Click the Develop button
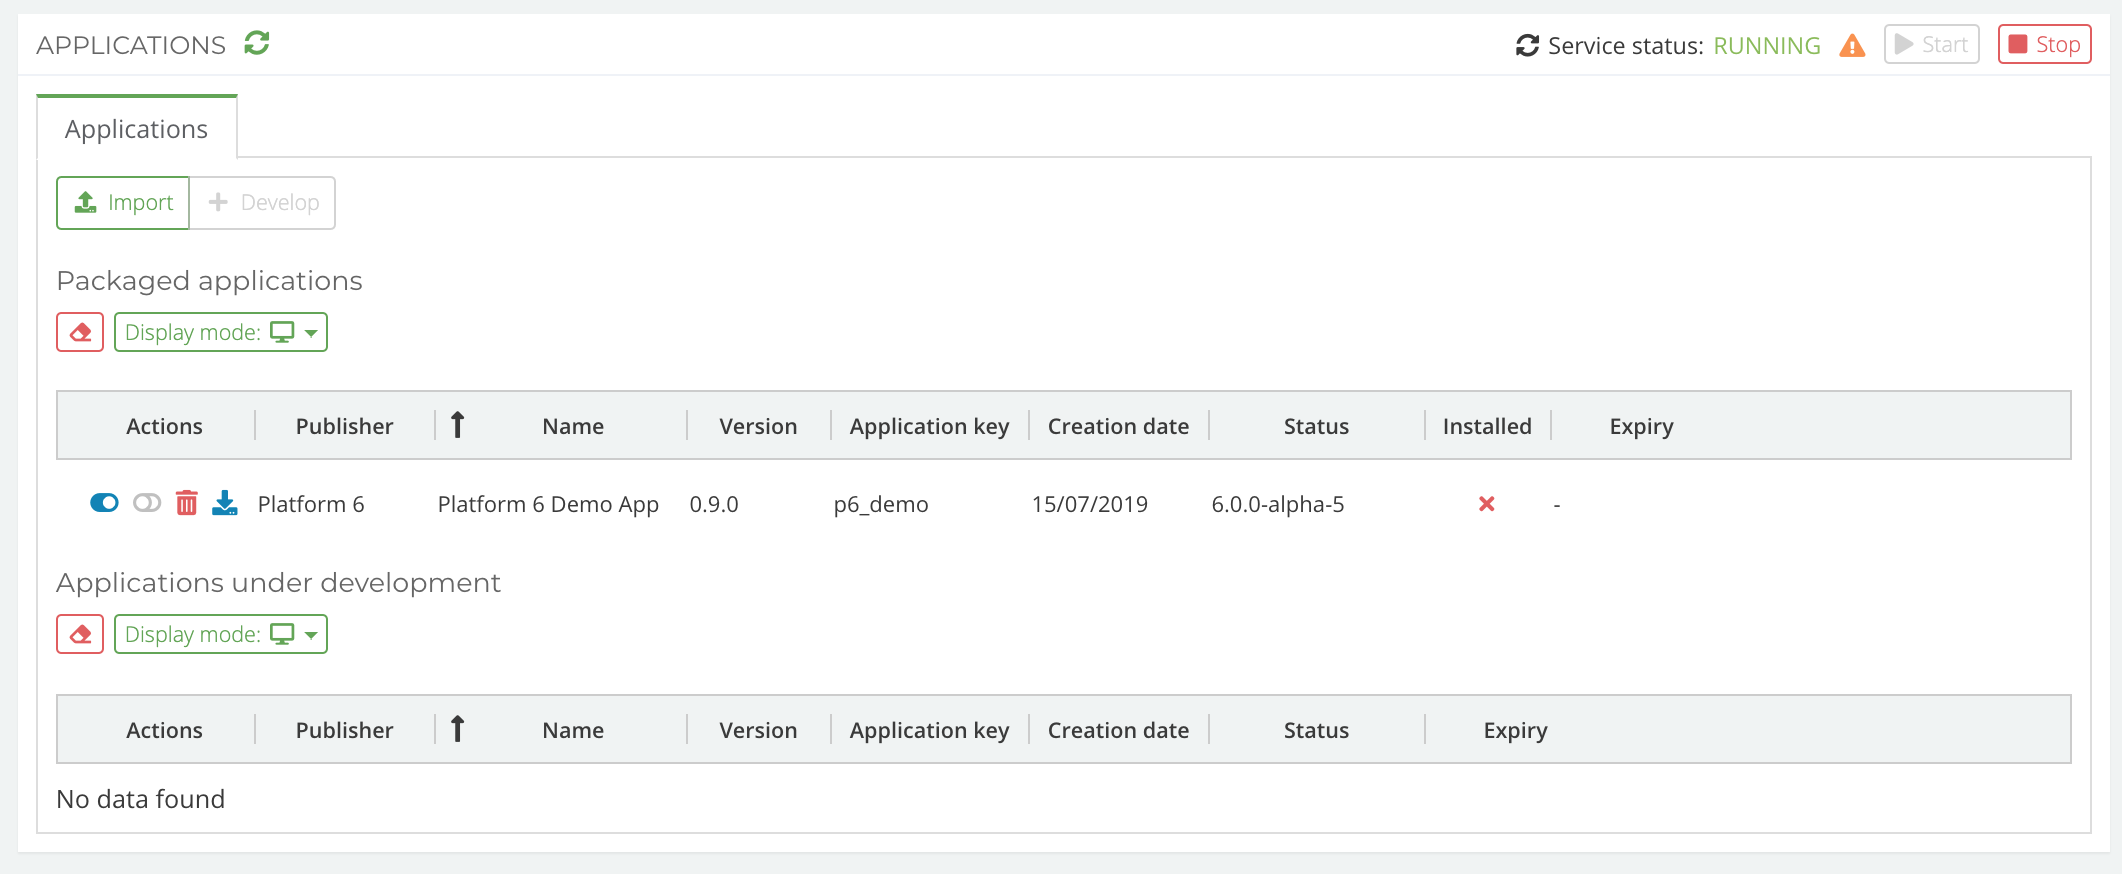The width and height of the screenshot is (2122, 874). 263,203
